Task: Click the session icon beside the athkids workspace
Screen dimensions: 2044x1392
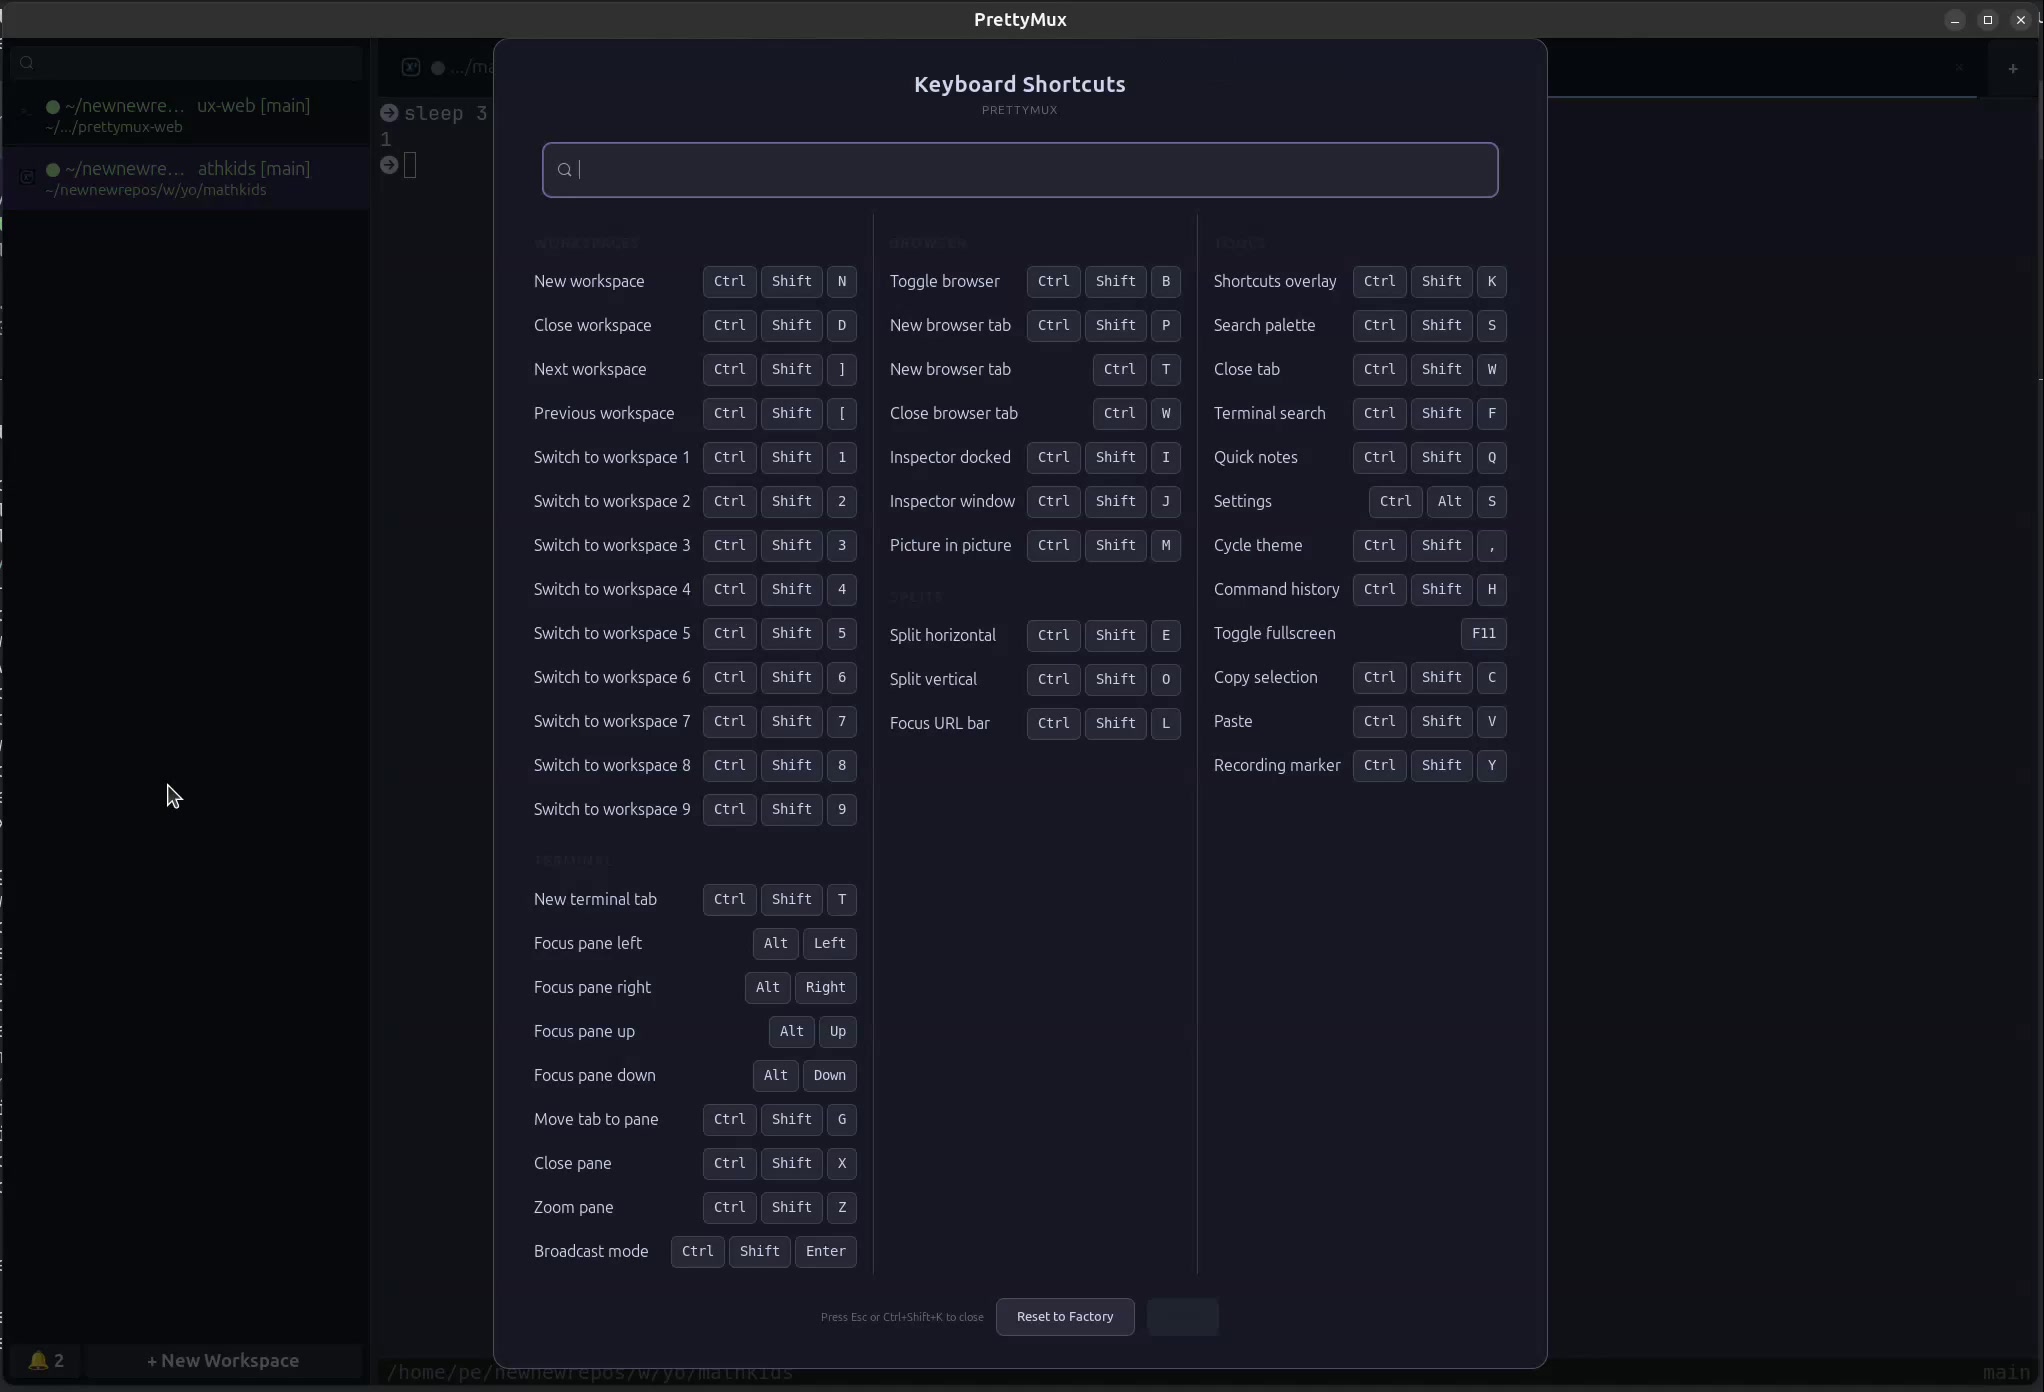Action: [x=28, y=178]
